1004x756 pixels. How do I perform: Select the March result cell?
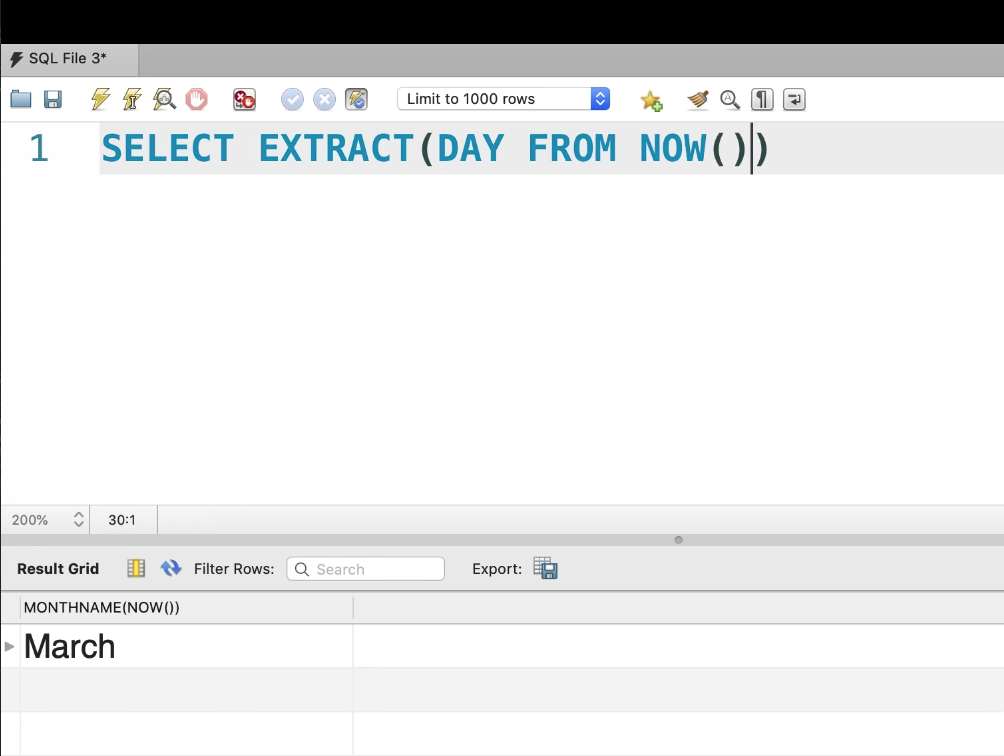[x=186, y=646]
